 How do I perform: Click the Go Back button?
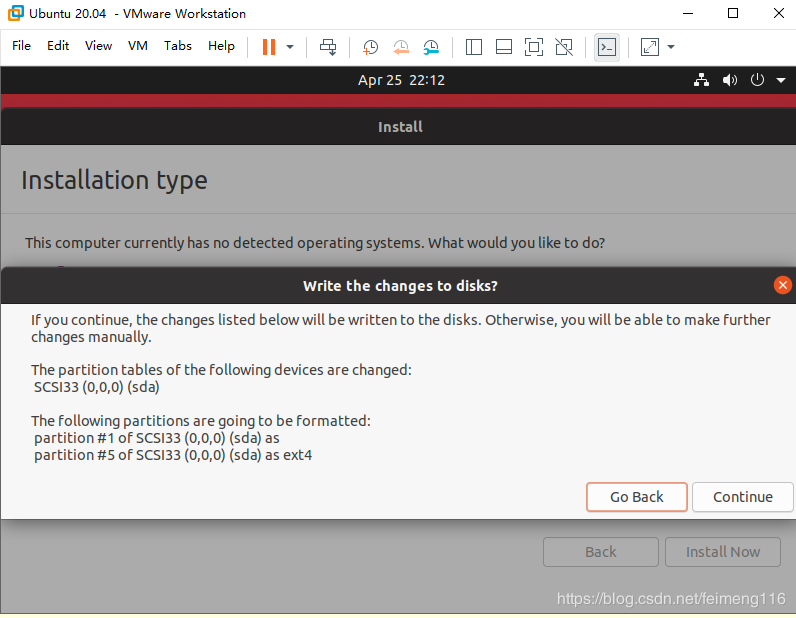coord(637,497)
